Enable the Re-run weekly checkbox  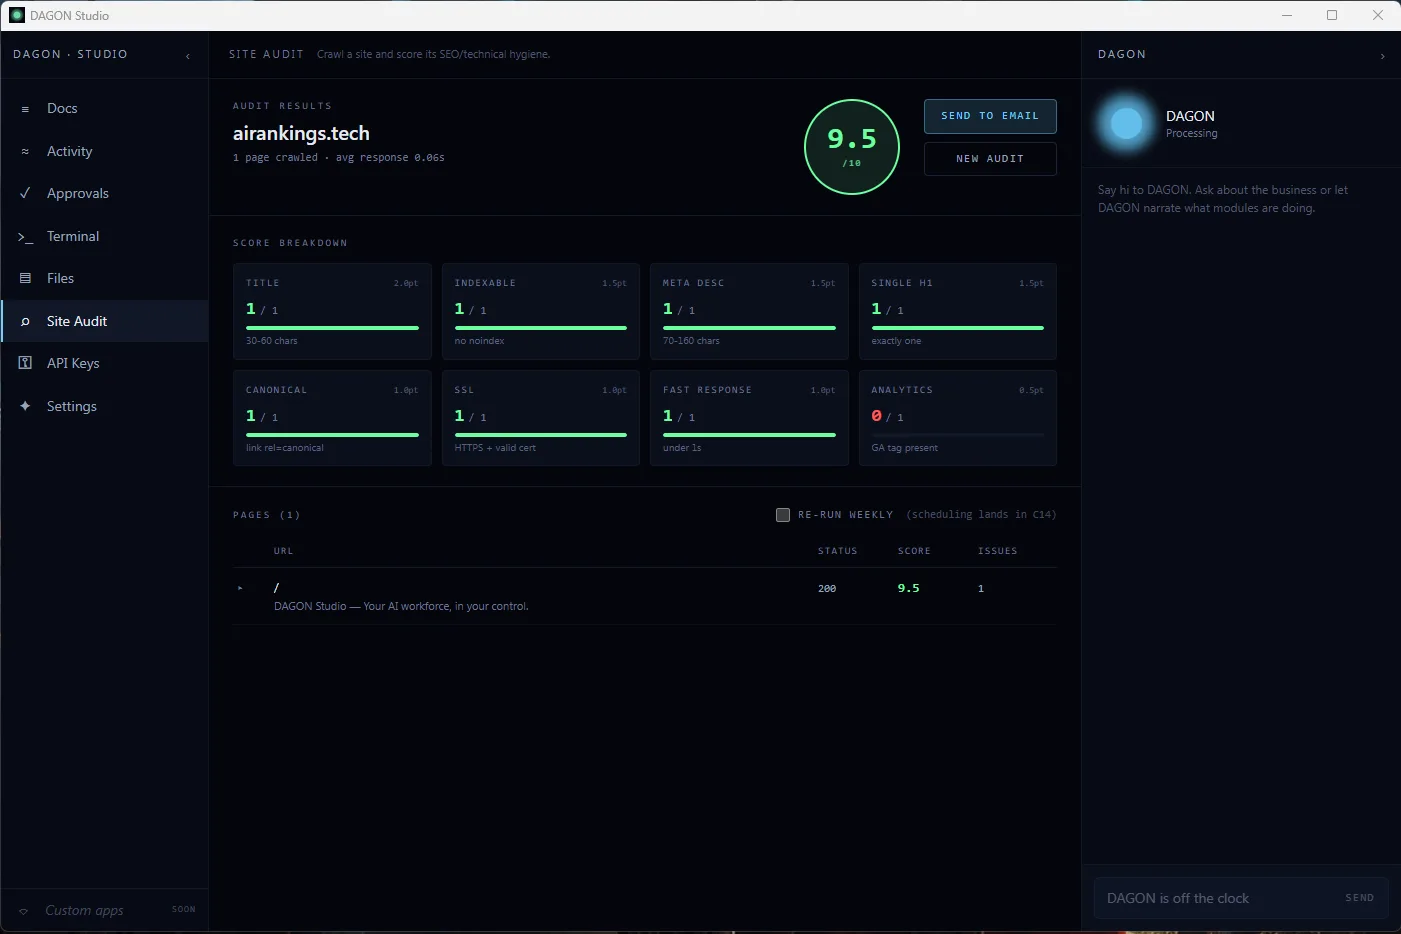tap(783, 515)
